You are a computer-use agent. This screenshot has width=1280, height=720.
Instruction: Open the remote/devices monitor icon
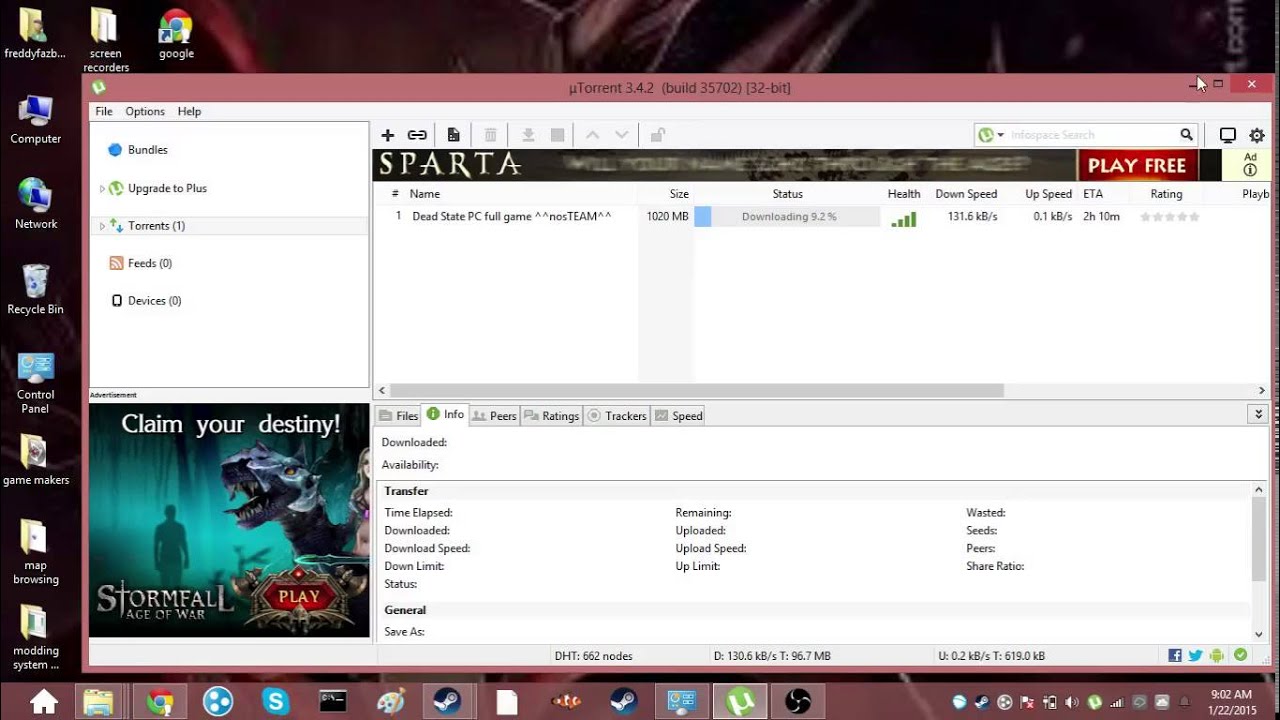tap(1227, 135)
